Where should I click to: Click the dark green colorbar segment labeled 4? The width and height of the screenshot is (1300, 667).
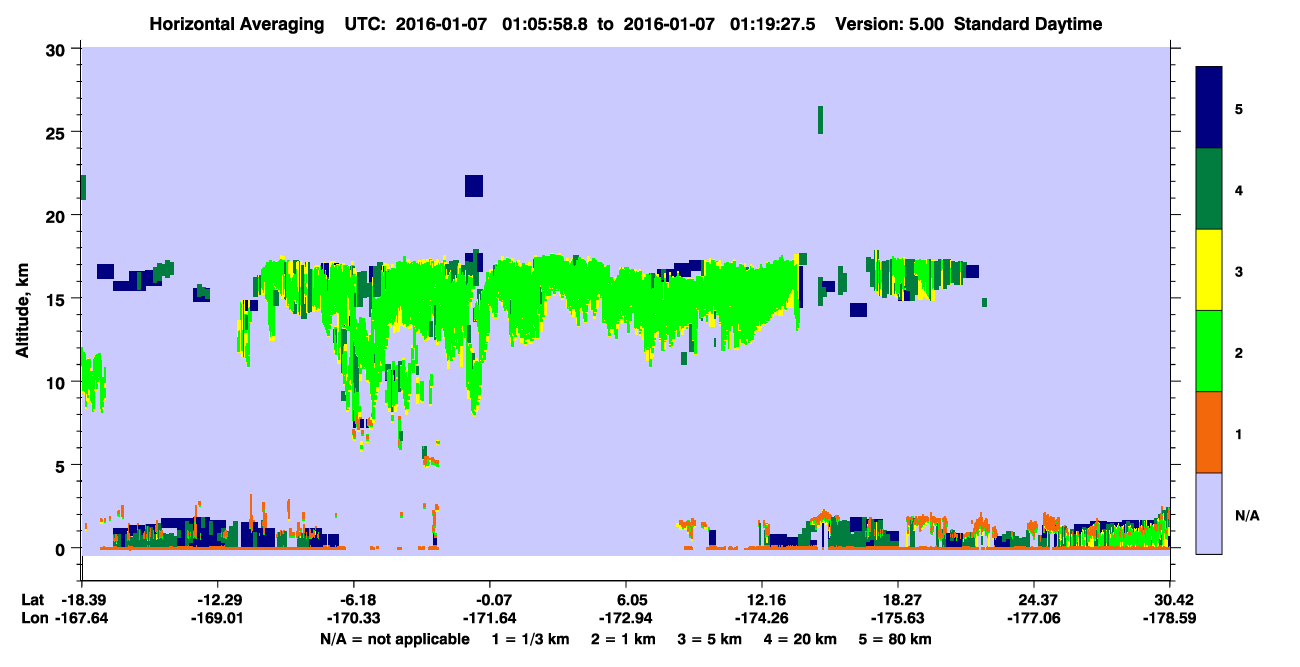coord(1209,189)
